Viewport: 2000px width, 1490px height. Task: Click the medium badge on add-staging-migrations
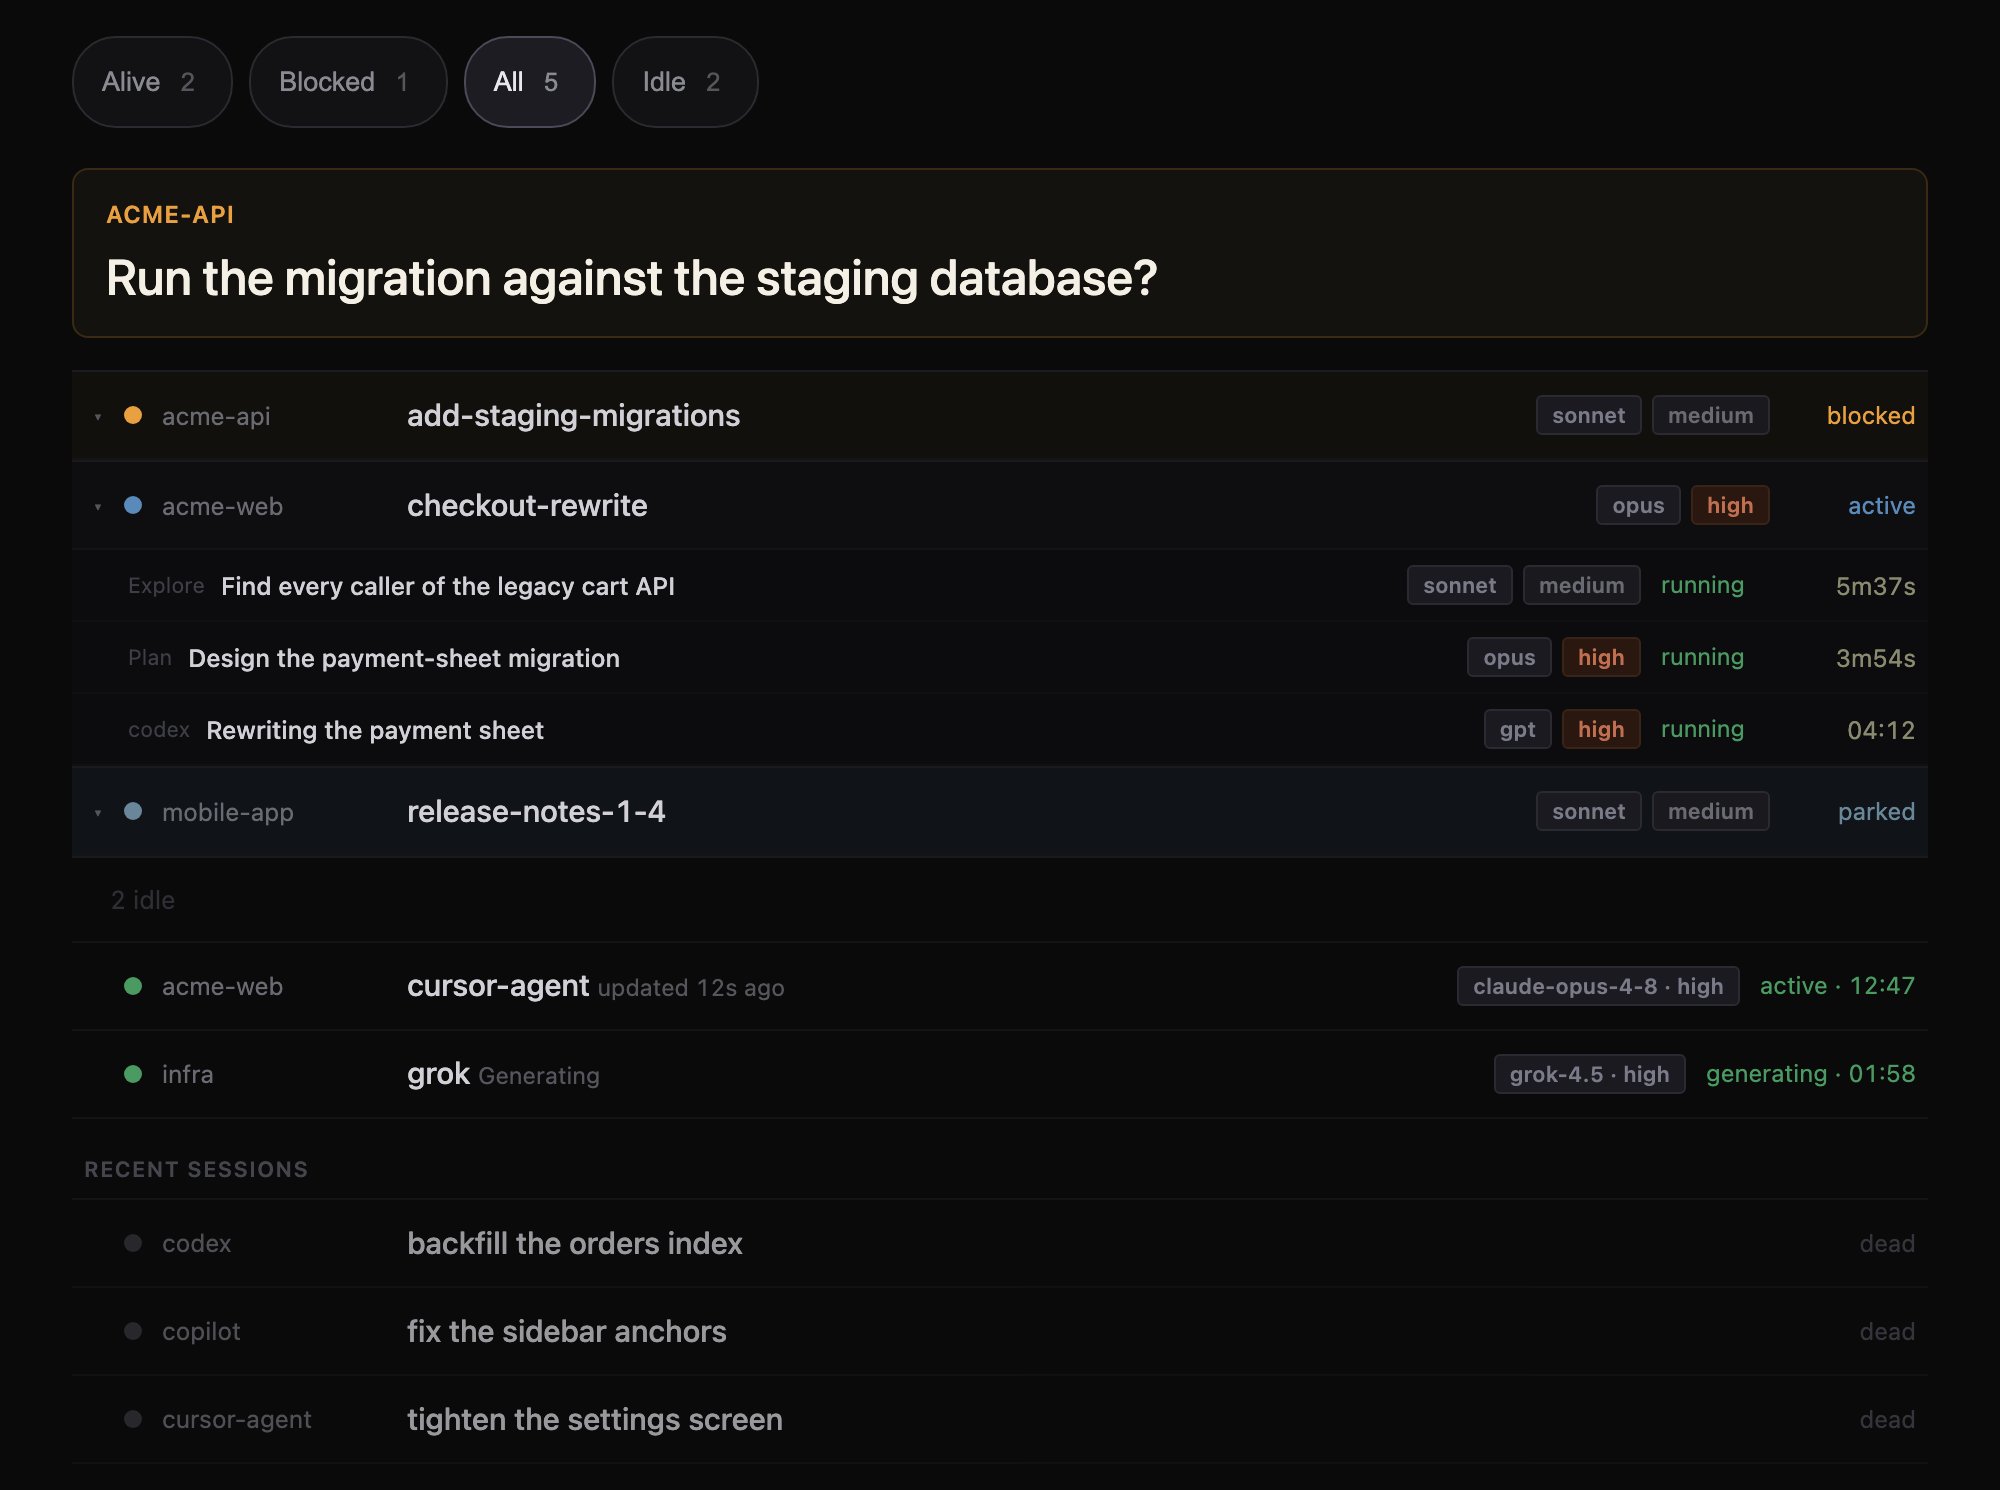(1711, 415)
